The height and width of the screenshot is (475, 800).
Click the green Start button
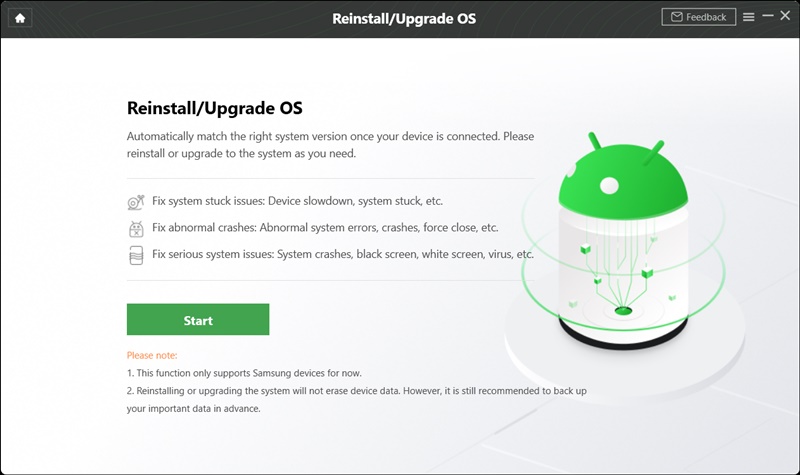click(x=198, y=319)
